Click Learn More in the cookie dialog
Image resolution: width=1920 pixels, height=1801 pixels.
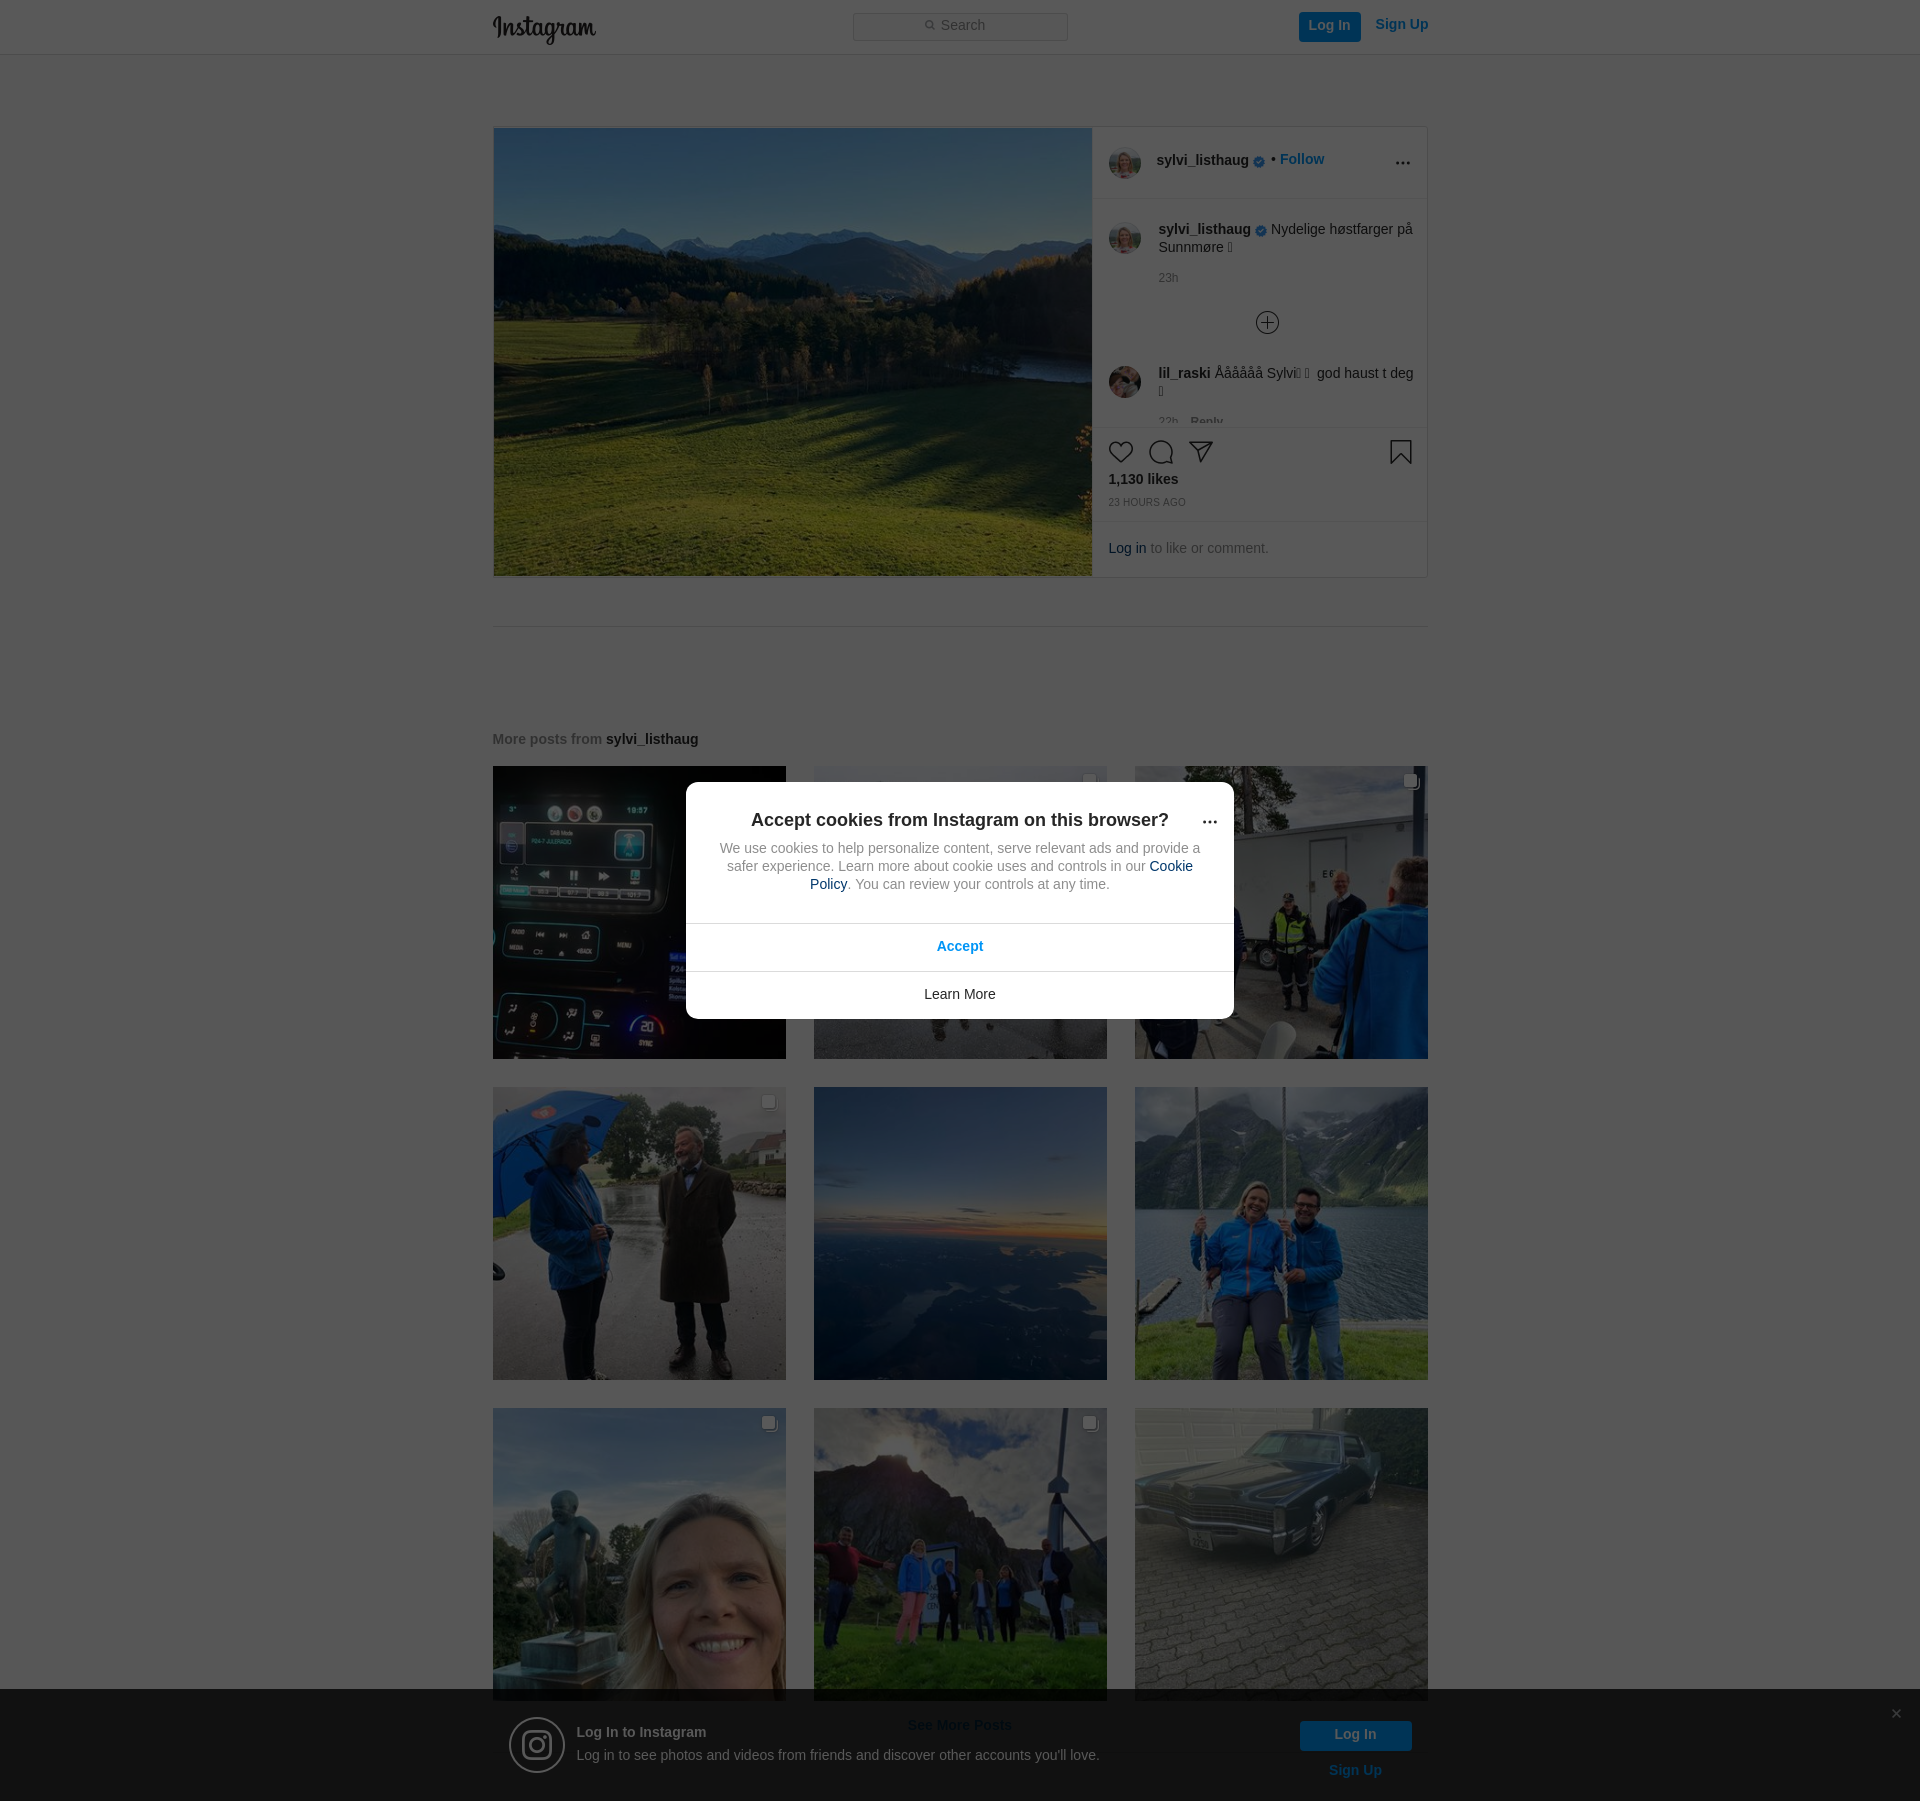[960, 995]
